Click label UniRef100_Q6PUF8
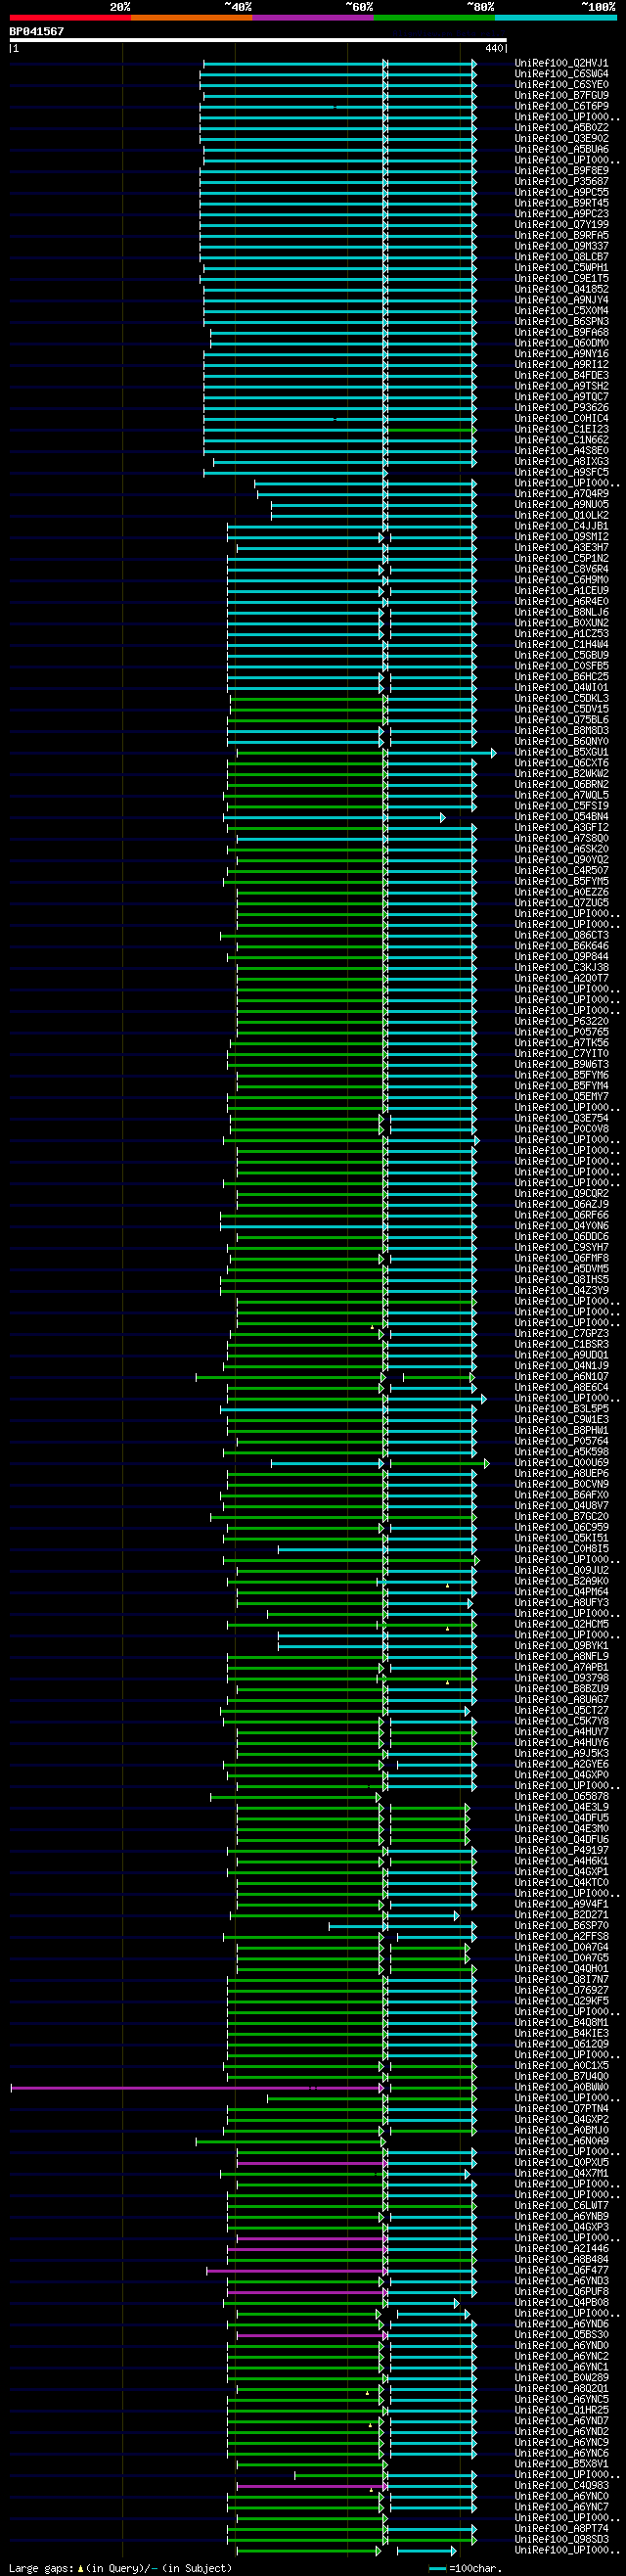The width and height of the screenshot is (626, 2576). (x=561, y=2291)
